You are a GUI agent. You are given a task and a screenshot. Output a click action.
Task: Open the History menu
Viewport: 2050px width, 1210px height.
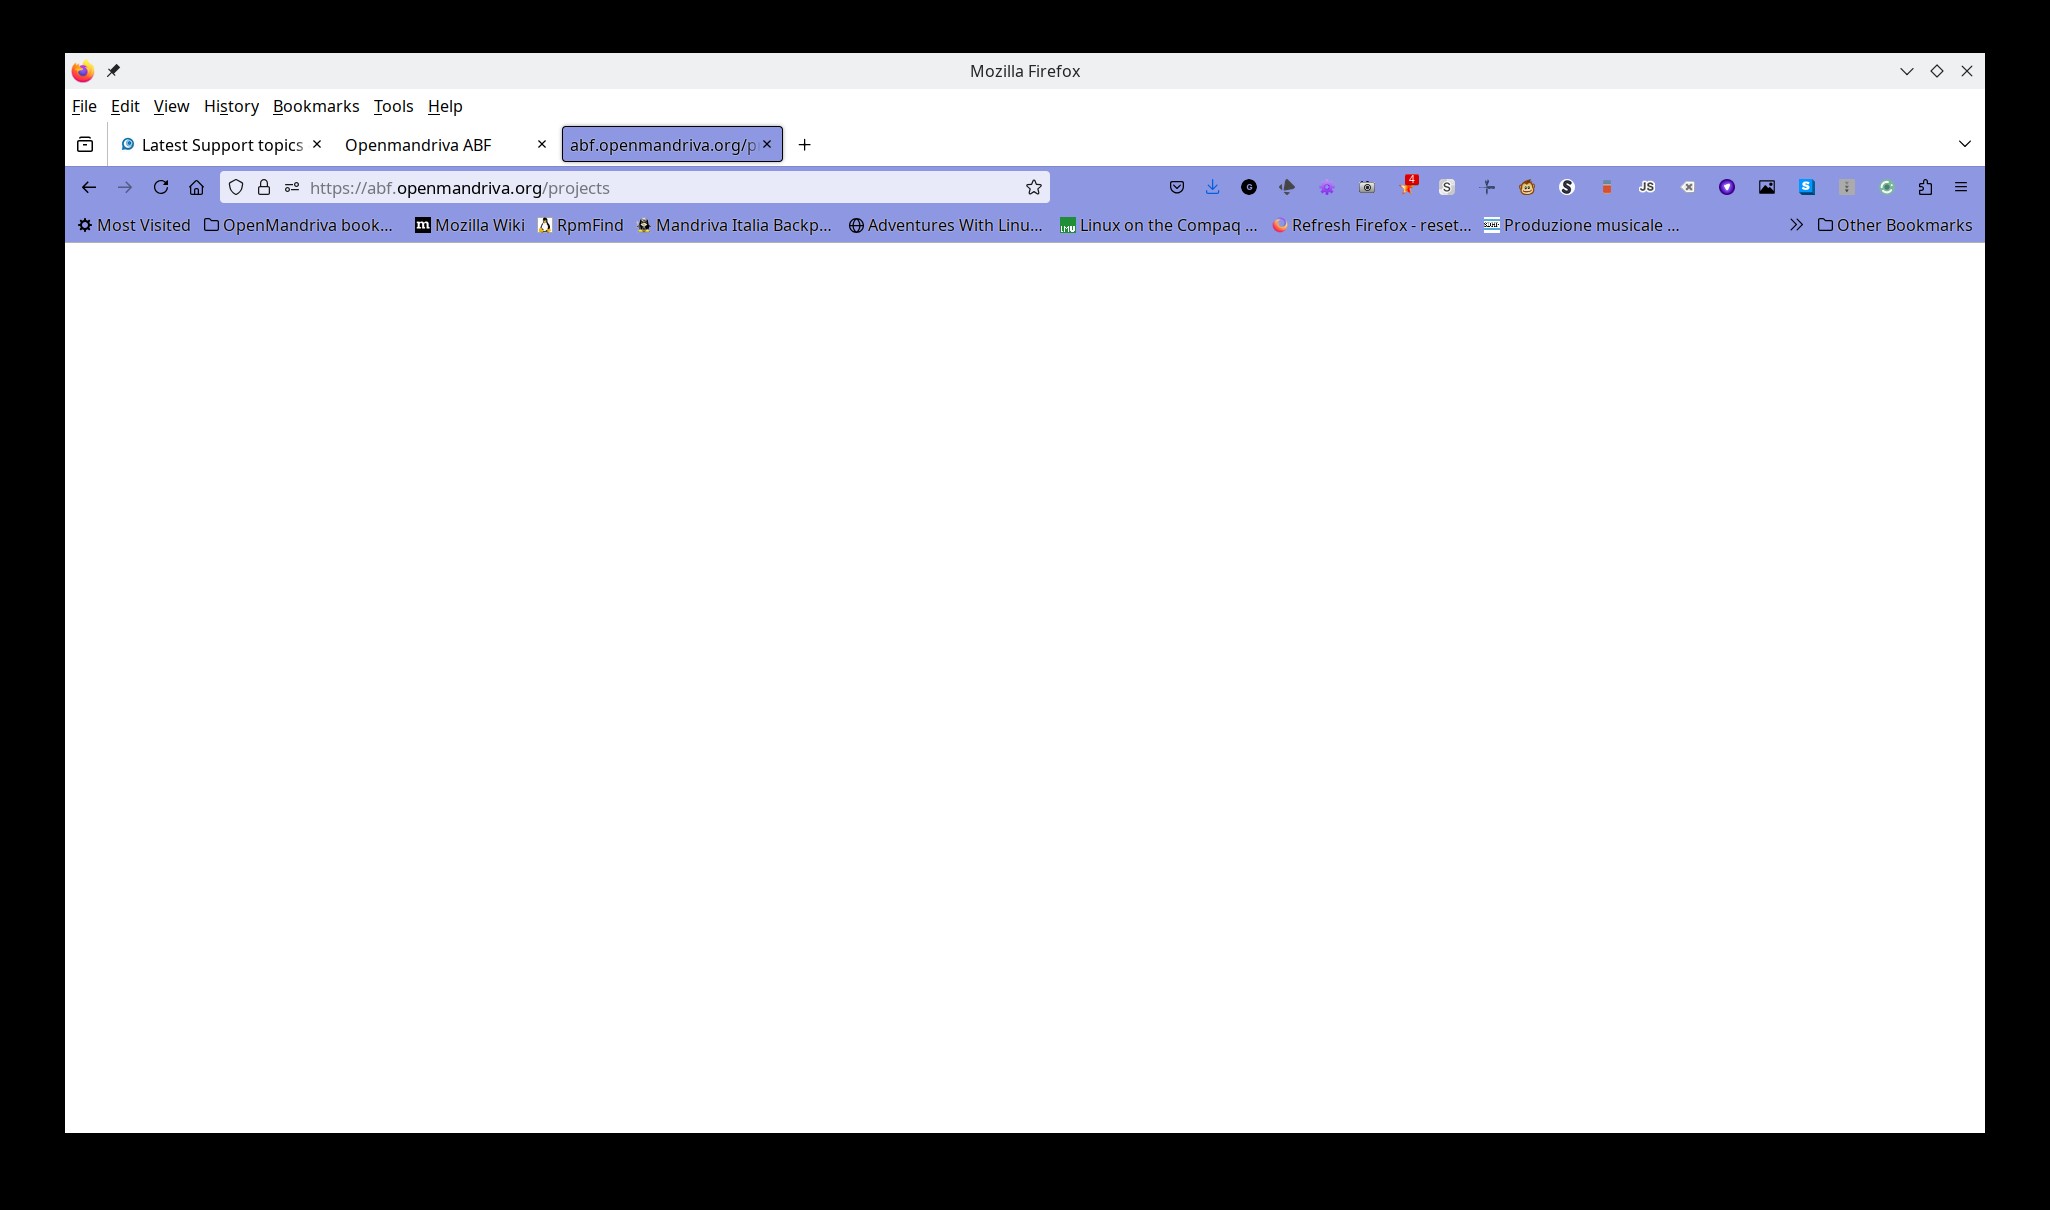(x=231, y=106)
